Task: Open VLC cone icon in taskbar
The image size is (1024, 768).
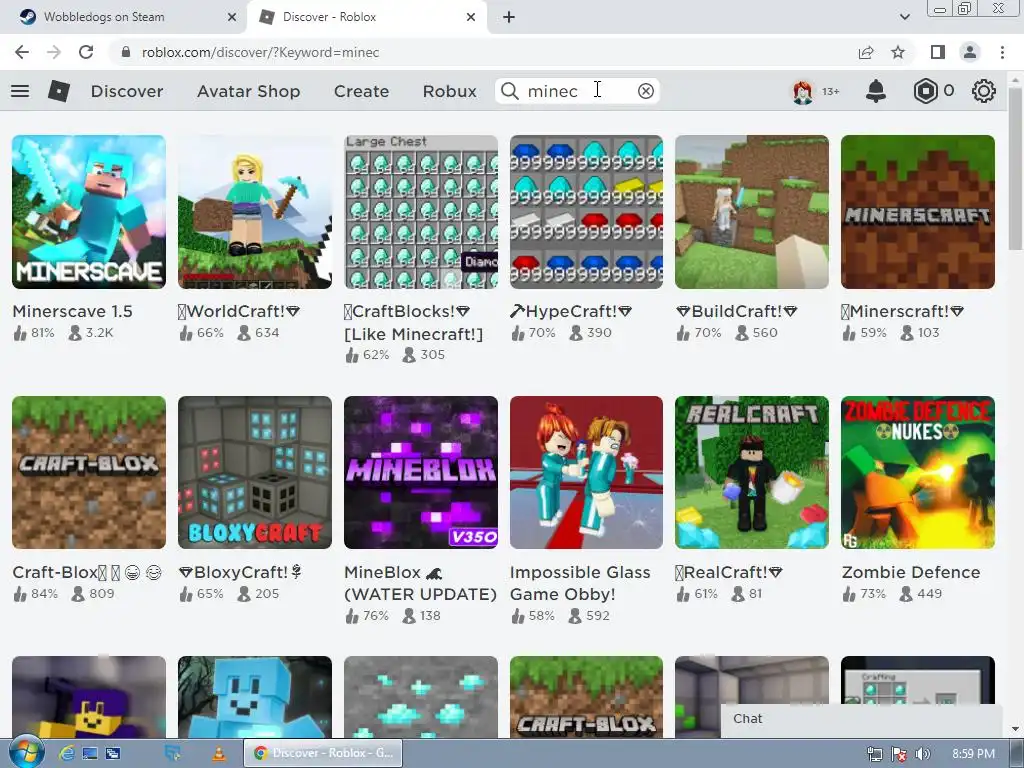Action: (218, 754)
